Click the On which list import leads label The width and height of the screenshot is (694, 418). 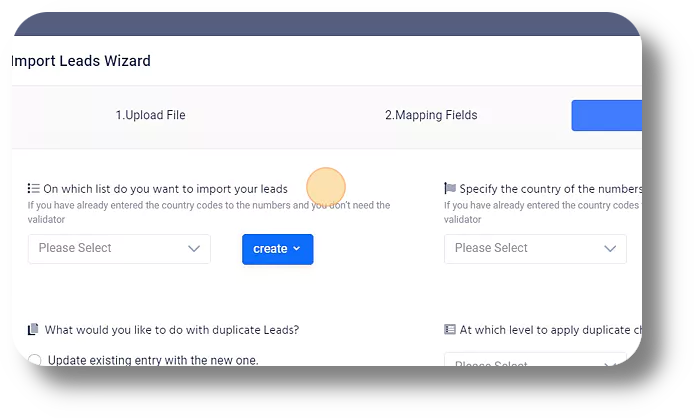pos(166,189)
